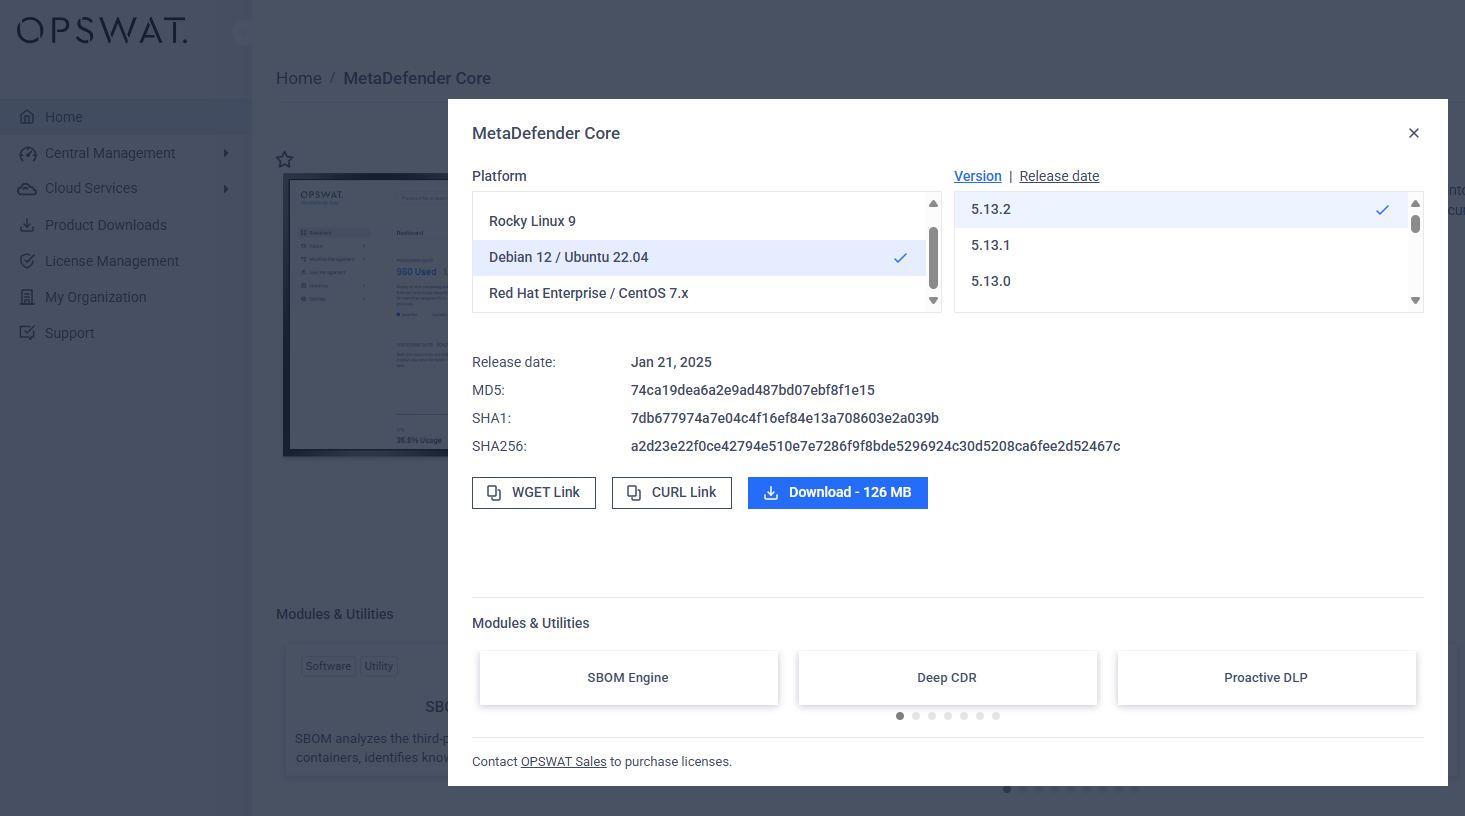Screen dimensions: 1465x816
Task: Click the copy icon in WGET Link button
Action: point(494,493)
